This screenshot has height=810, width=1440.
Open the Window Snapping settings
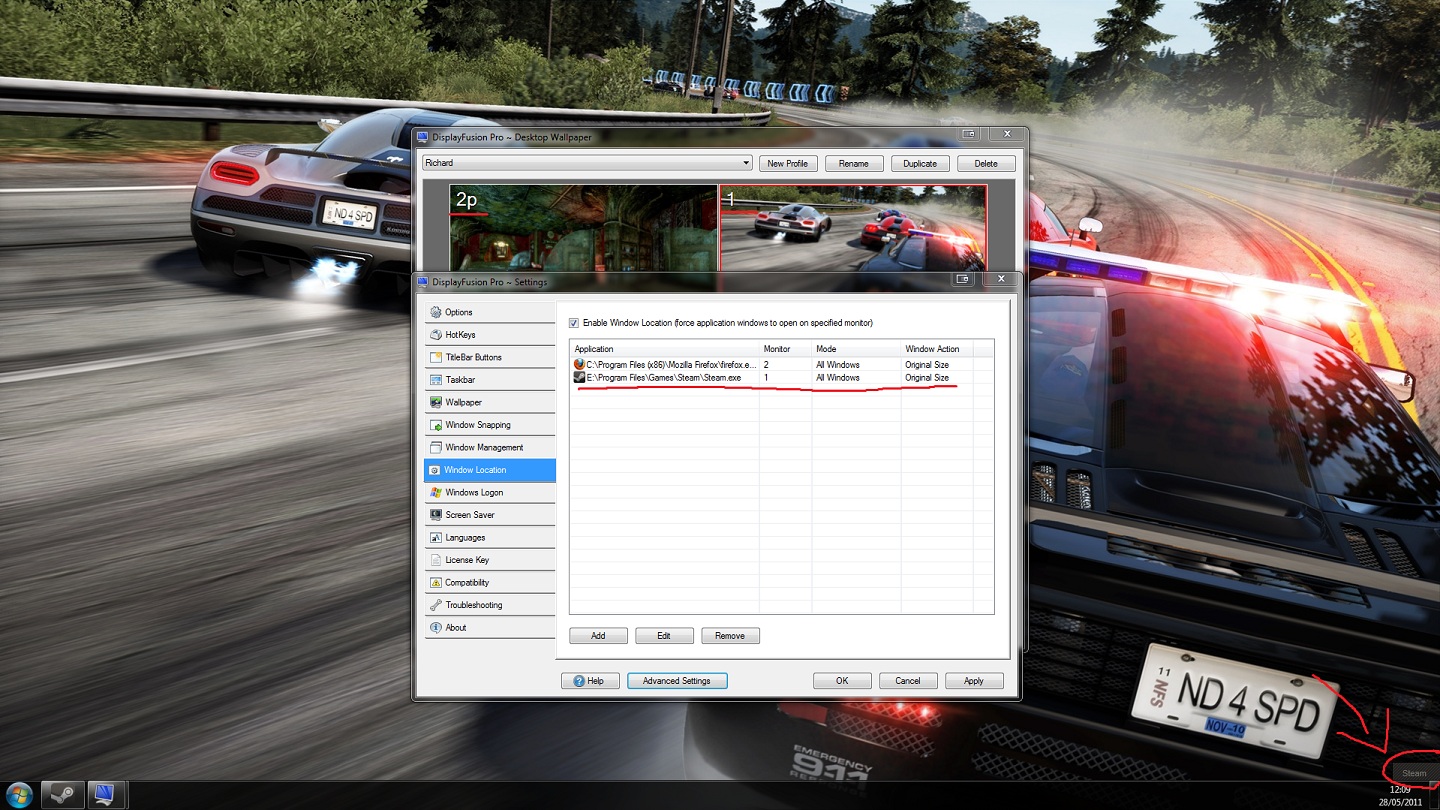tap(489, 425)
